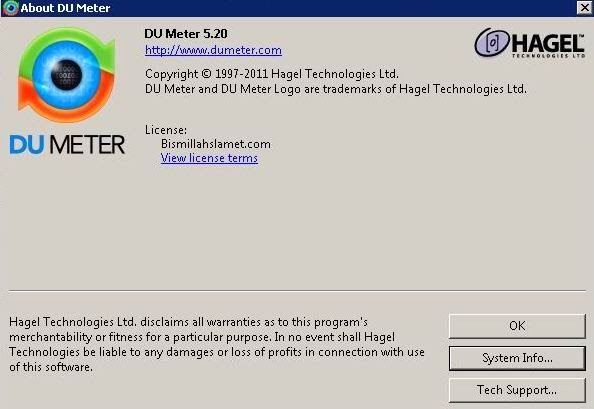Close the About DU Meter dialog
The image size is (594, 409).
585,8
